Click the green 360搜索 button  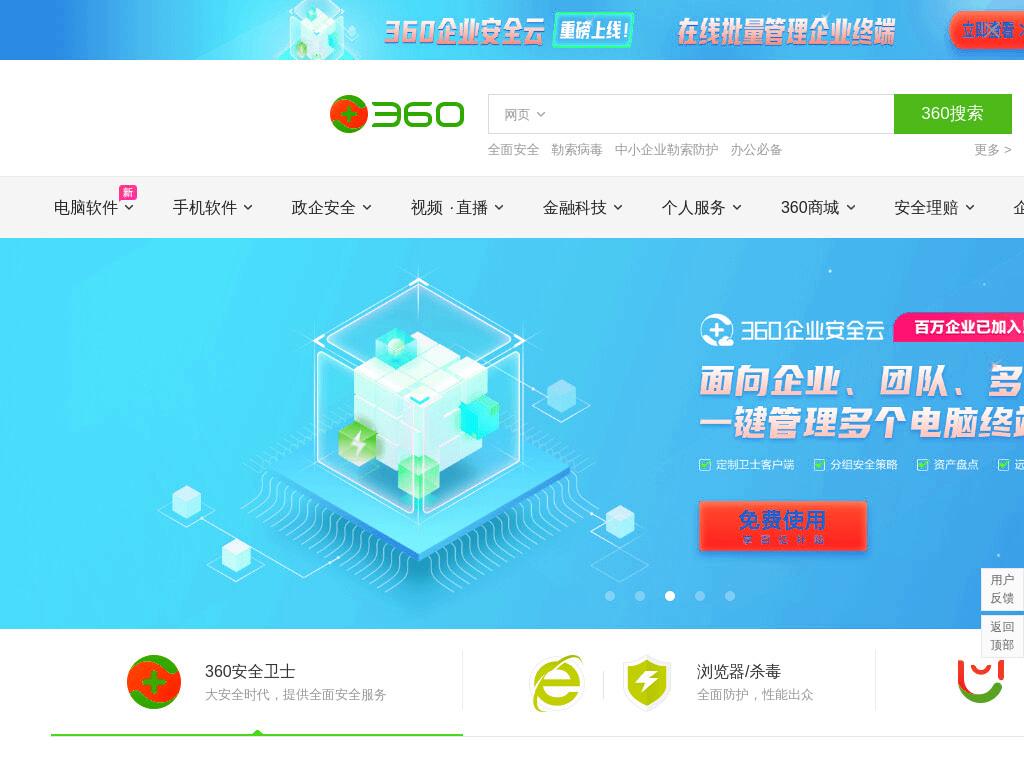click(953, 114)
